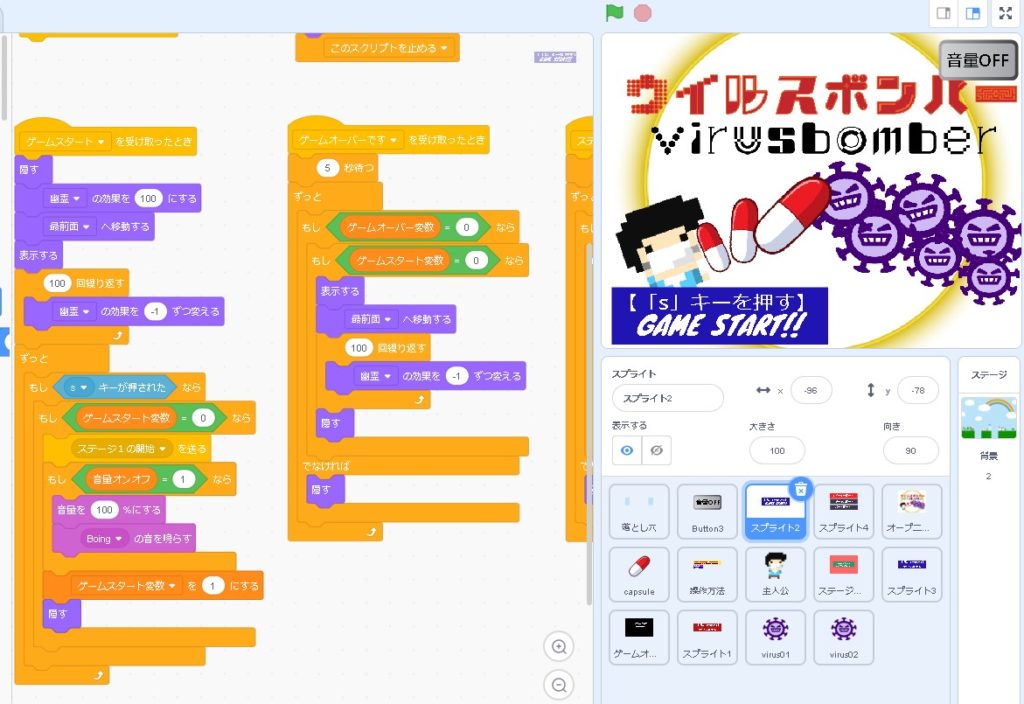Open the このスクリプトを止める dropdown
Image resolution: width=1024 pixels, height=704 pixels.
tap(442, 47)
